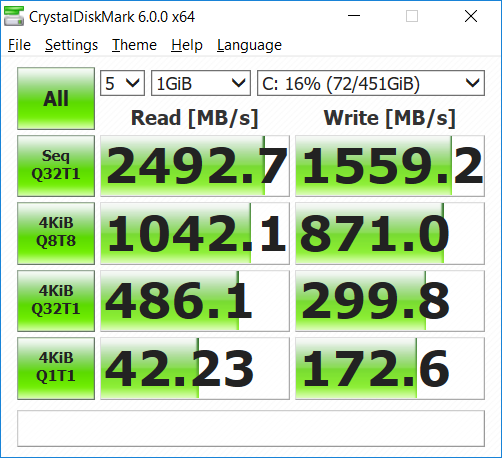Click the Read [MB/s] column header

click(x=195, y=118)
